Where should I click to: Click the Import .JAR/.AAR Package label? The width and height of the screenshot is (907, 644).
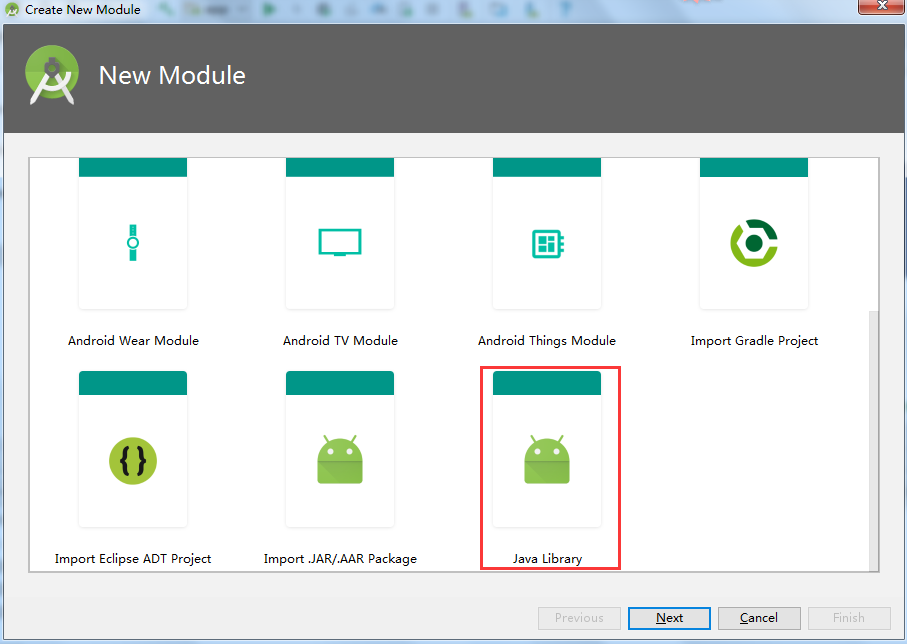click(340, 559)
